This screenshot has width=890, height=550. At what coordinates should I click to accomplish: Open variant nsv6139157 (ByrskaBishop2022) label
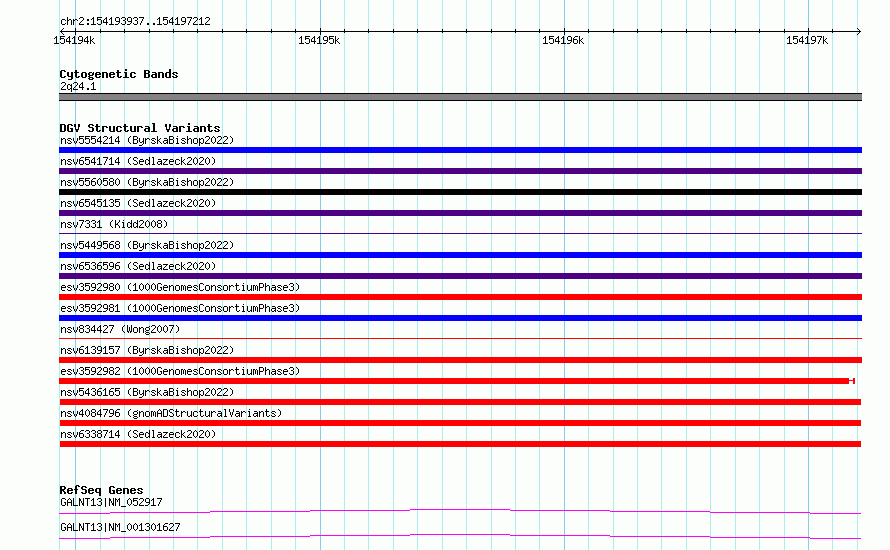[147, 350]
